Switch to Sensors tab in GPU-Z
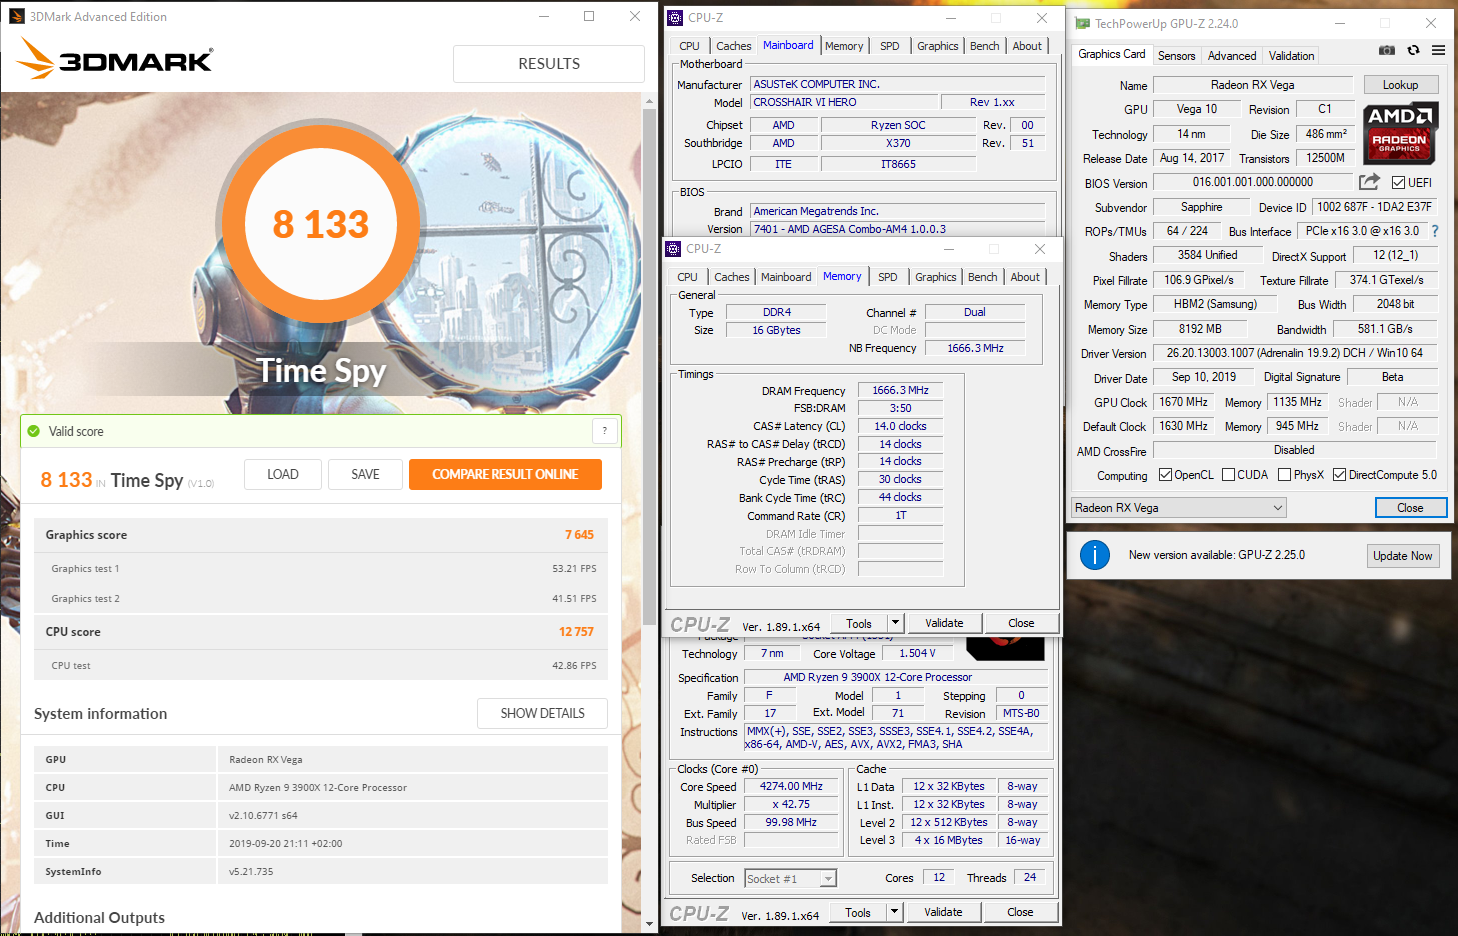The height and width of the screenshot is (936, 1458). [x=1176, y=56]
